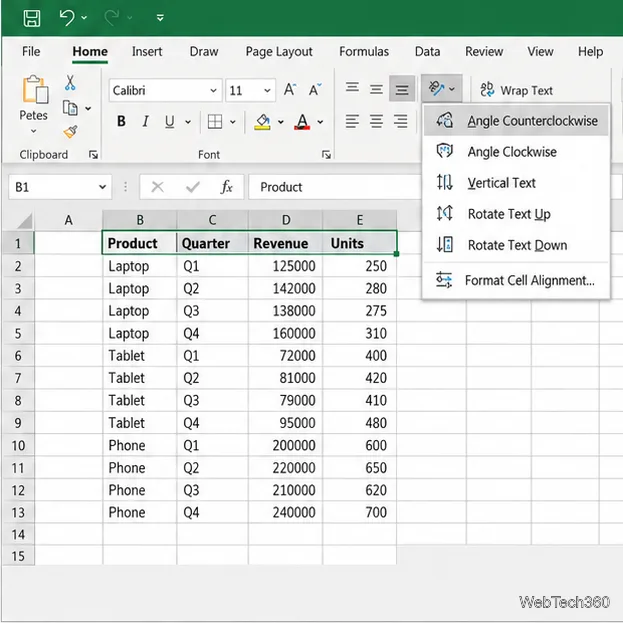Open the Fill Color dropdown arrow
The width and height of the screenshot is (623, 623).
pos(281,122)
